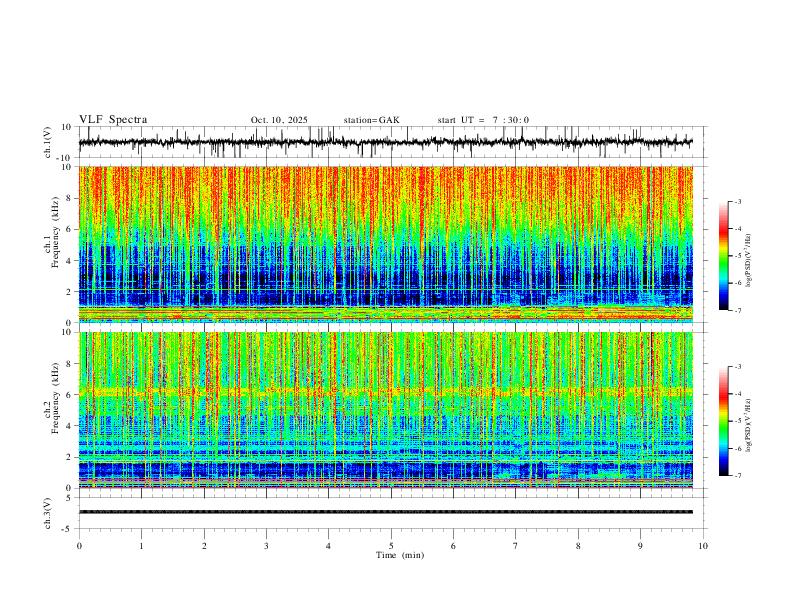Click the 6 kHz band in ch.2 spectrogram
This screenshot has width=792, height=612.
(x=385, y=391)
